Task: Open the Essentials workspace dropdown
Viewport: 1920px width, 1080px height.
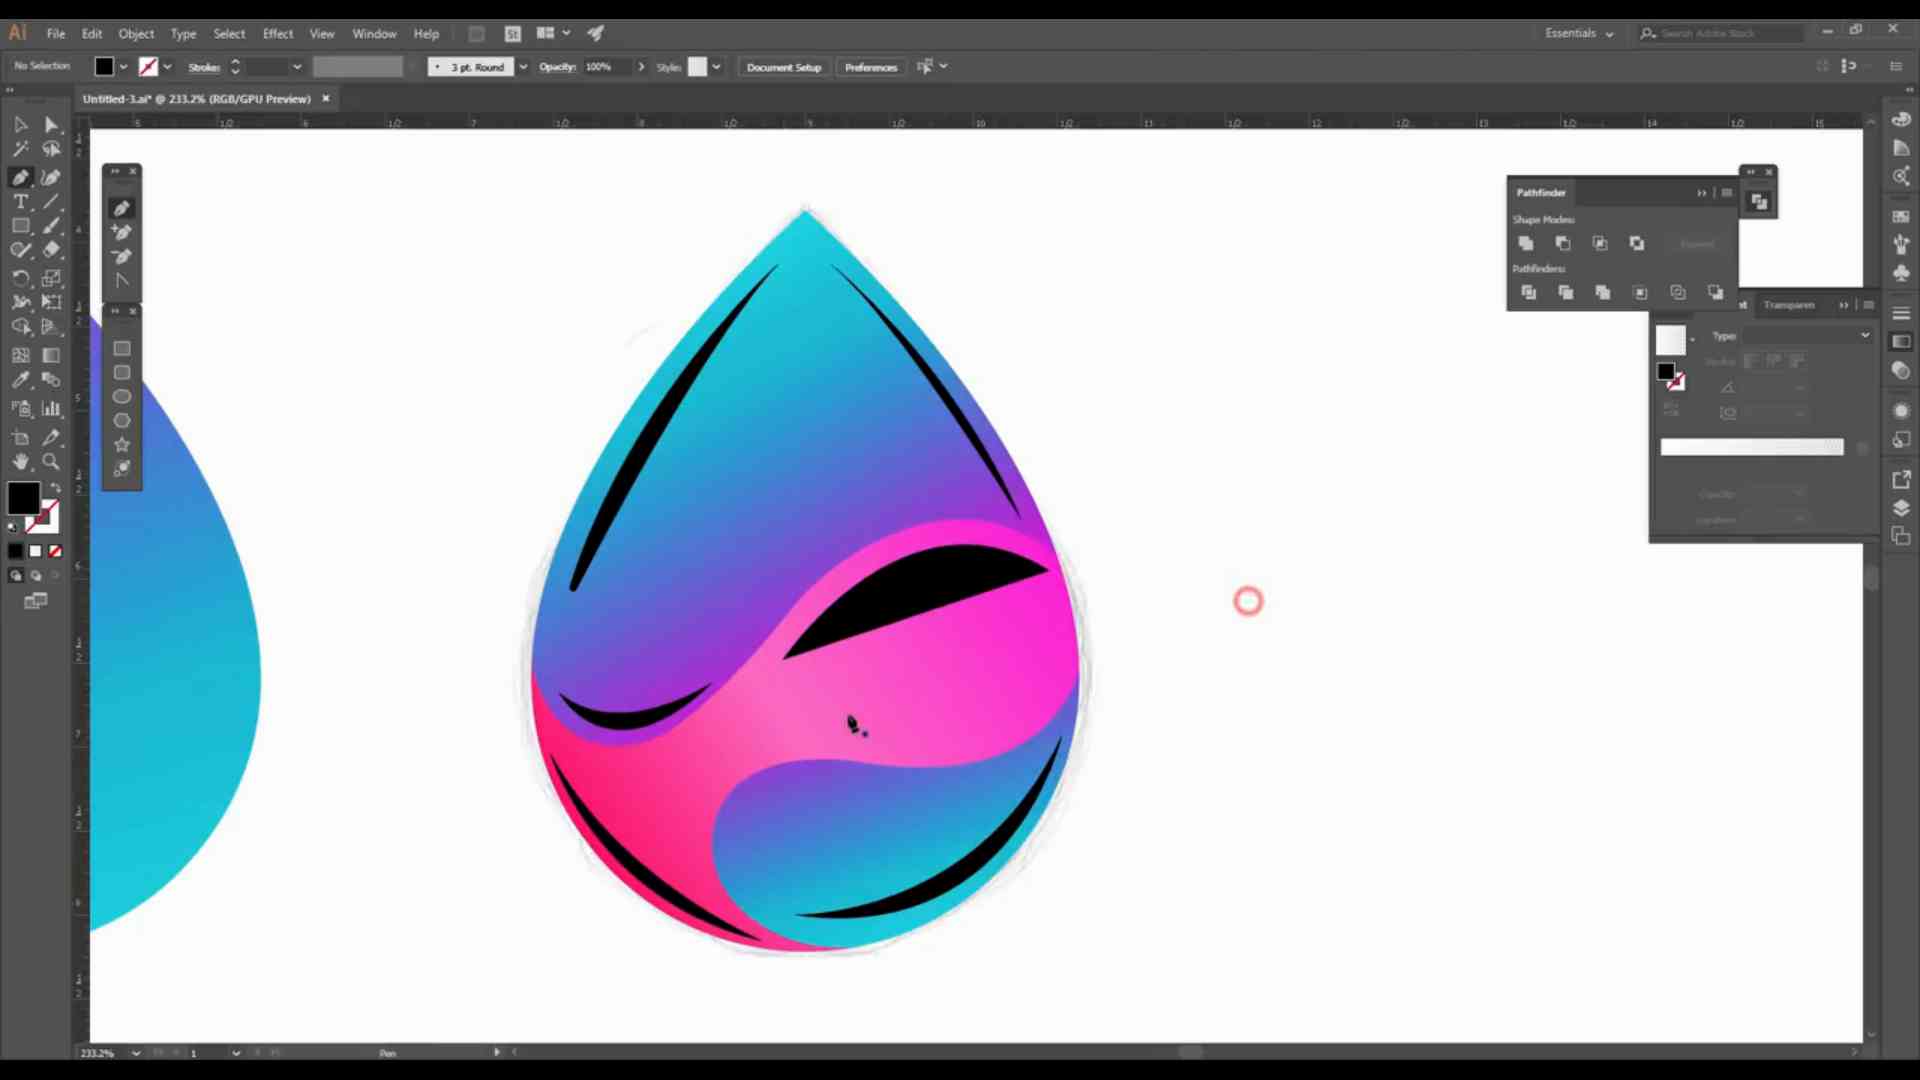Action: (x=1579, y=33)
